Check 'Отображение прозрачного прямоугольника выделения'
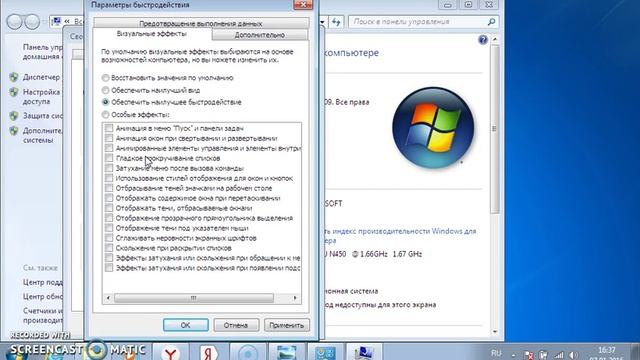 pyautogui.click(x=109, y=218)
